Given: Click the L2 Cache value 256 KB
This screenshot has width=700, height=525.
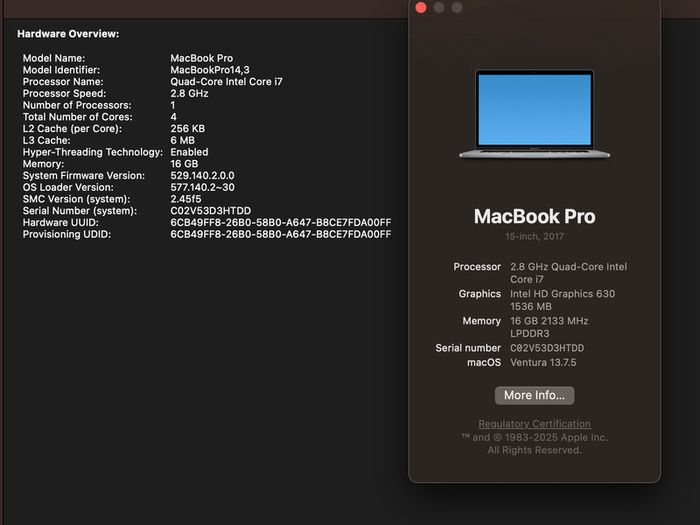Looking at the screenshot, I should point(188,129).
